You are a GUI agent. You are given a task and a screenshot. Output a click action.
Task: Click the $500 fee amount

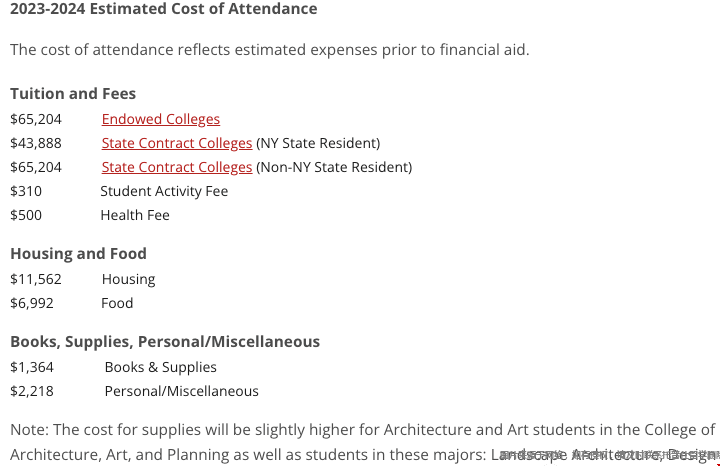(26, 215)
